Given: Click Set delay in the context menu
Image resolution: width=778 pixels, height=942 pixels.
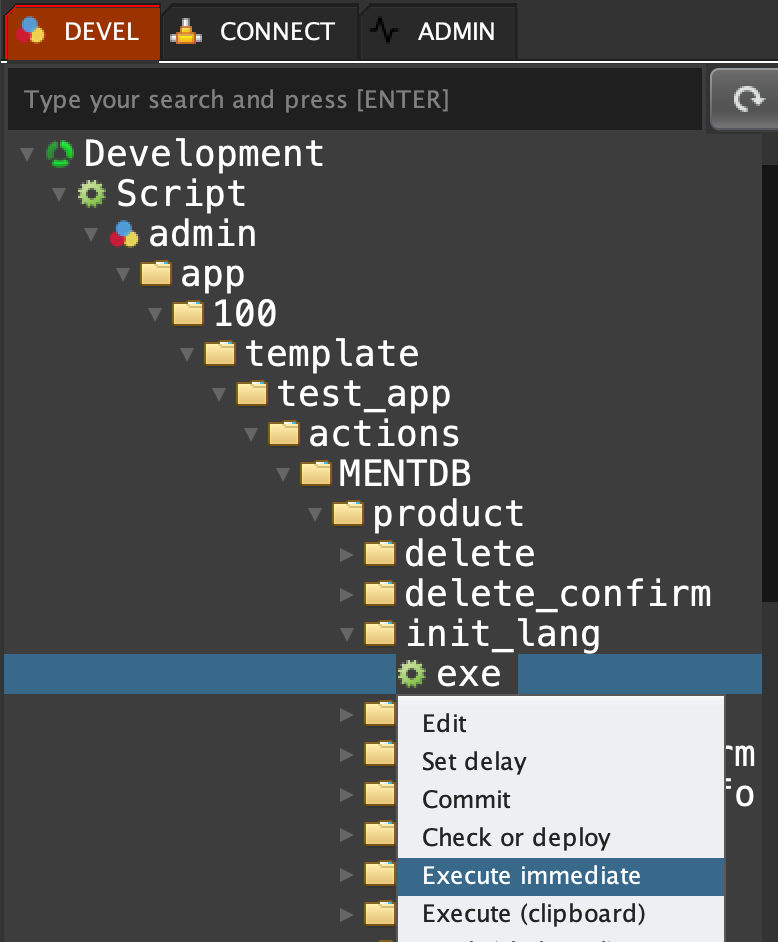Looking at the screenshot, I should (474, 762).
